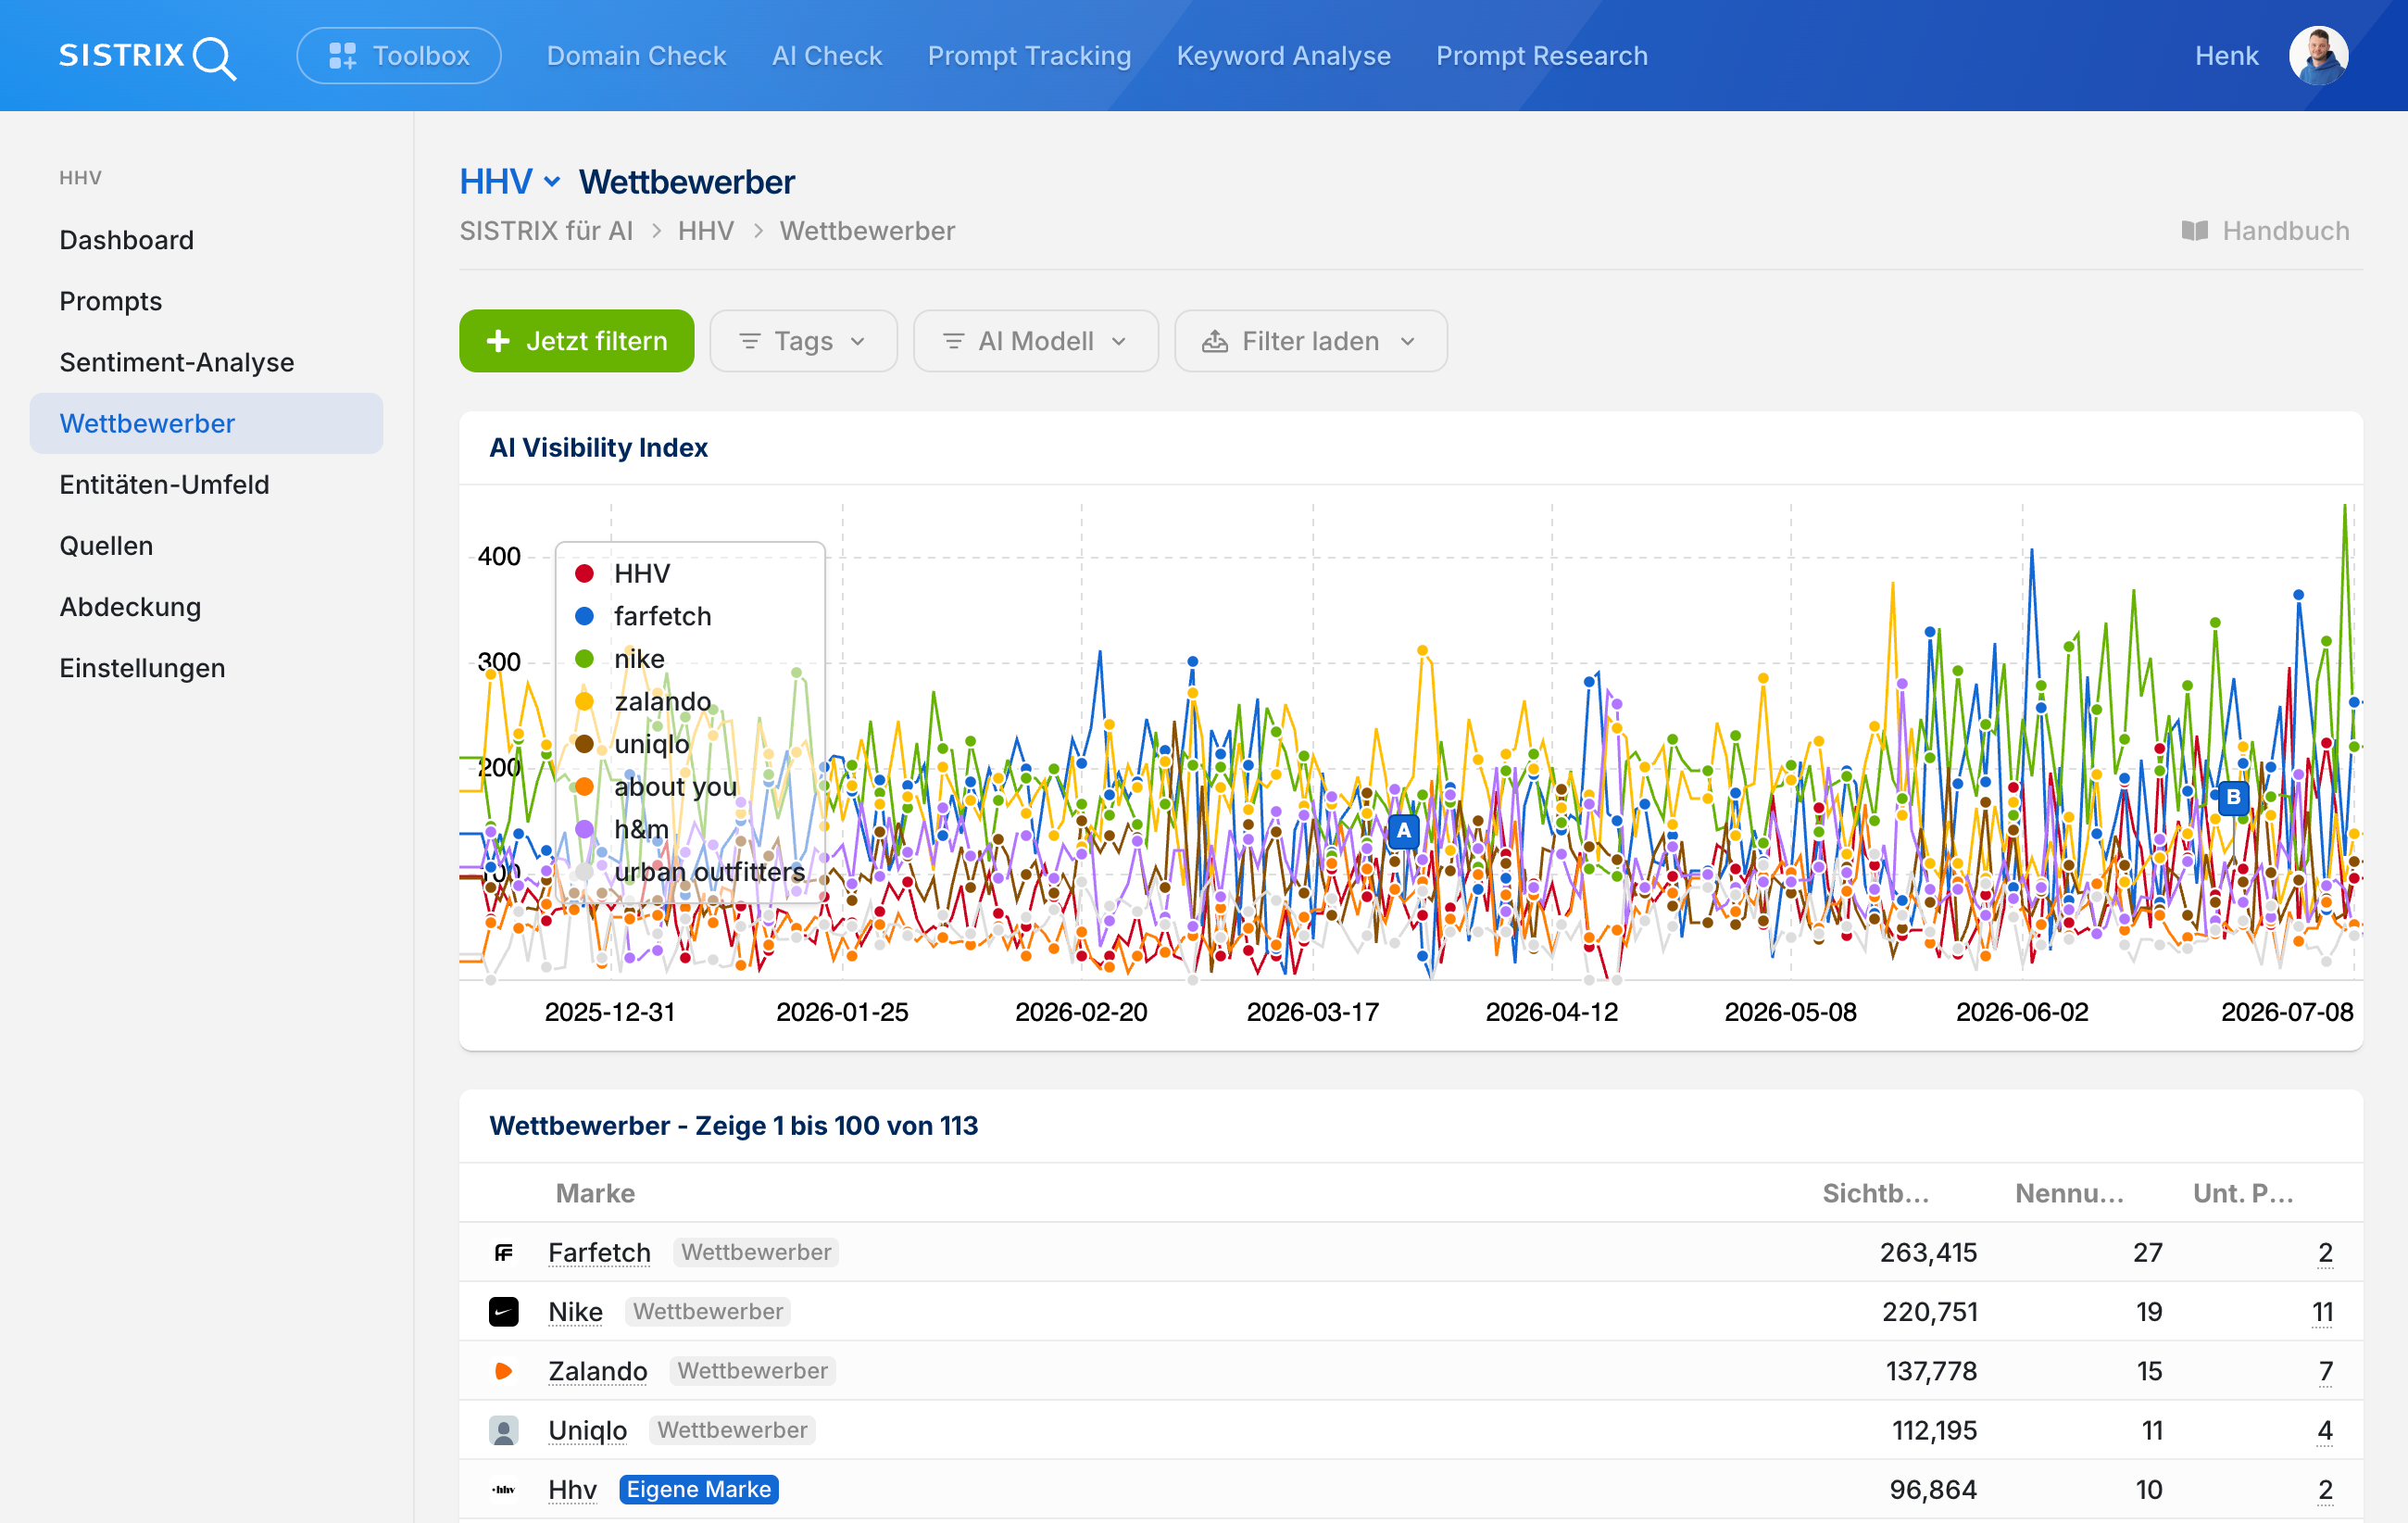Viewport: 2408px width, 1523px height.
Task: Open the Hhv brand link
Action: (x=572, y=1489)
